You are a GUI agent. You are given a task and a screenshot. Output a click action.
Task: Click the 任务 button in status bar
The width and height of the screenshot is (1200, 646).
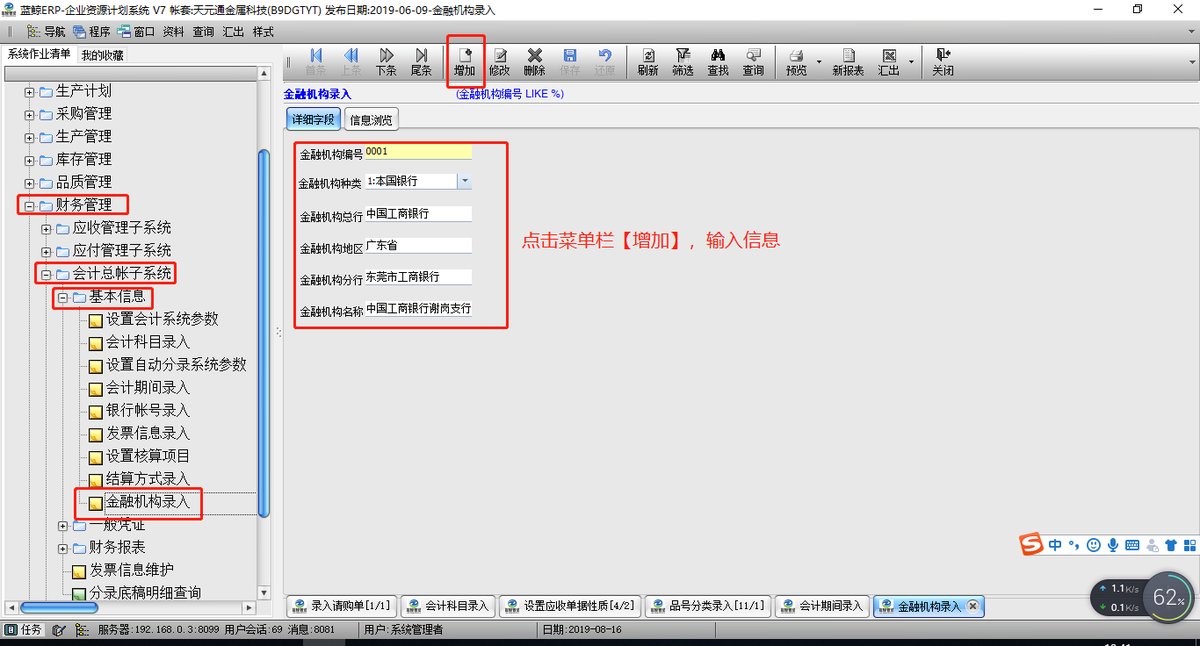pyautogui.click(x=24, y=630)
